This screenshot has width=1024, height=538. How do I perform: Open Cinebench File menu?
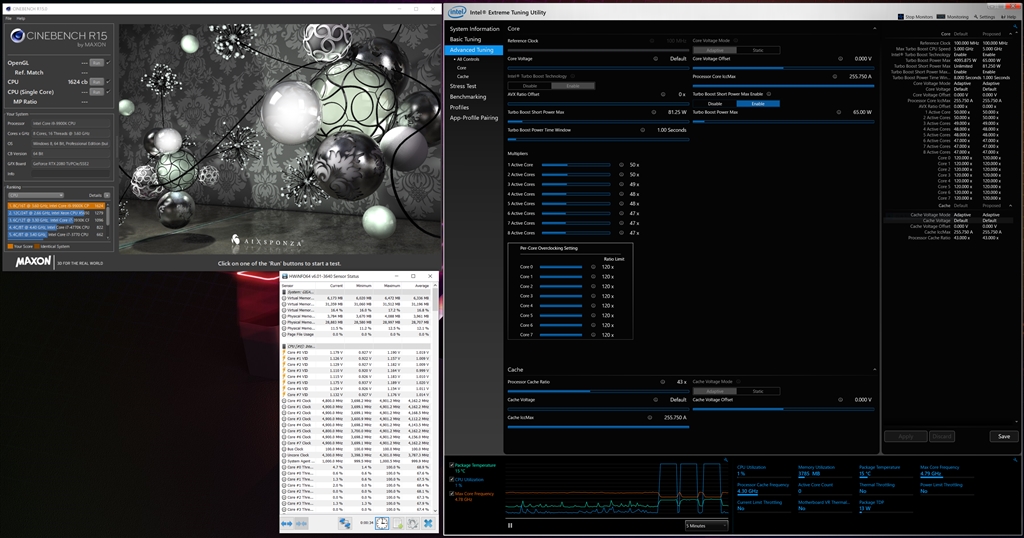point(8,18)
